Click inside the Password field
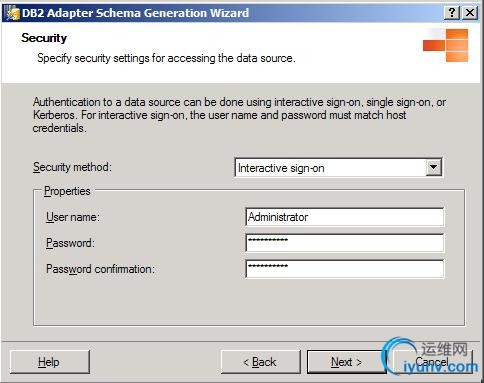484x383 pixels. (344, 243)
